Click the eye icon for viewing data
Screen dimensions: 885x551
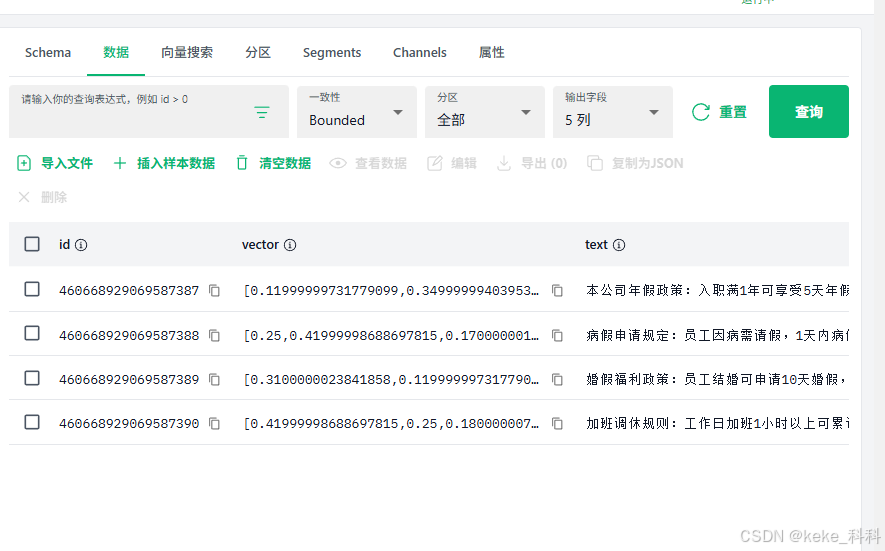tap(338, 163)
